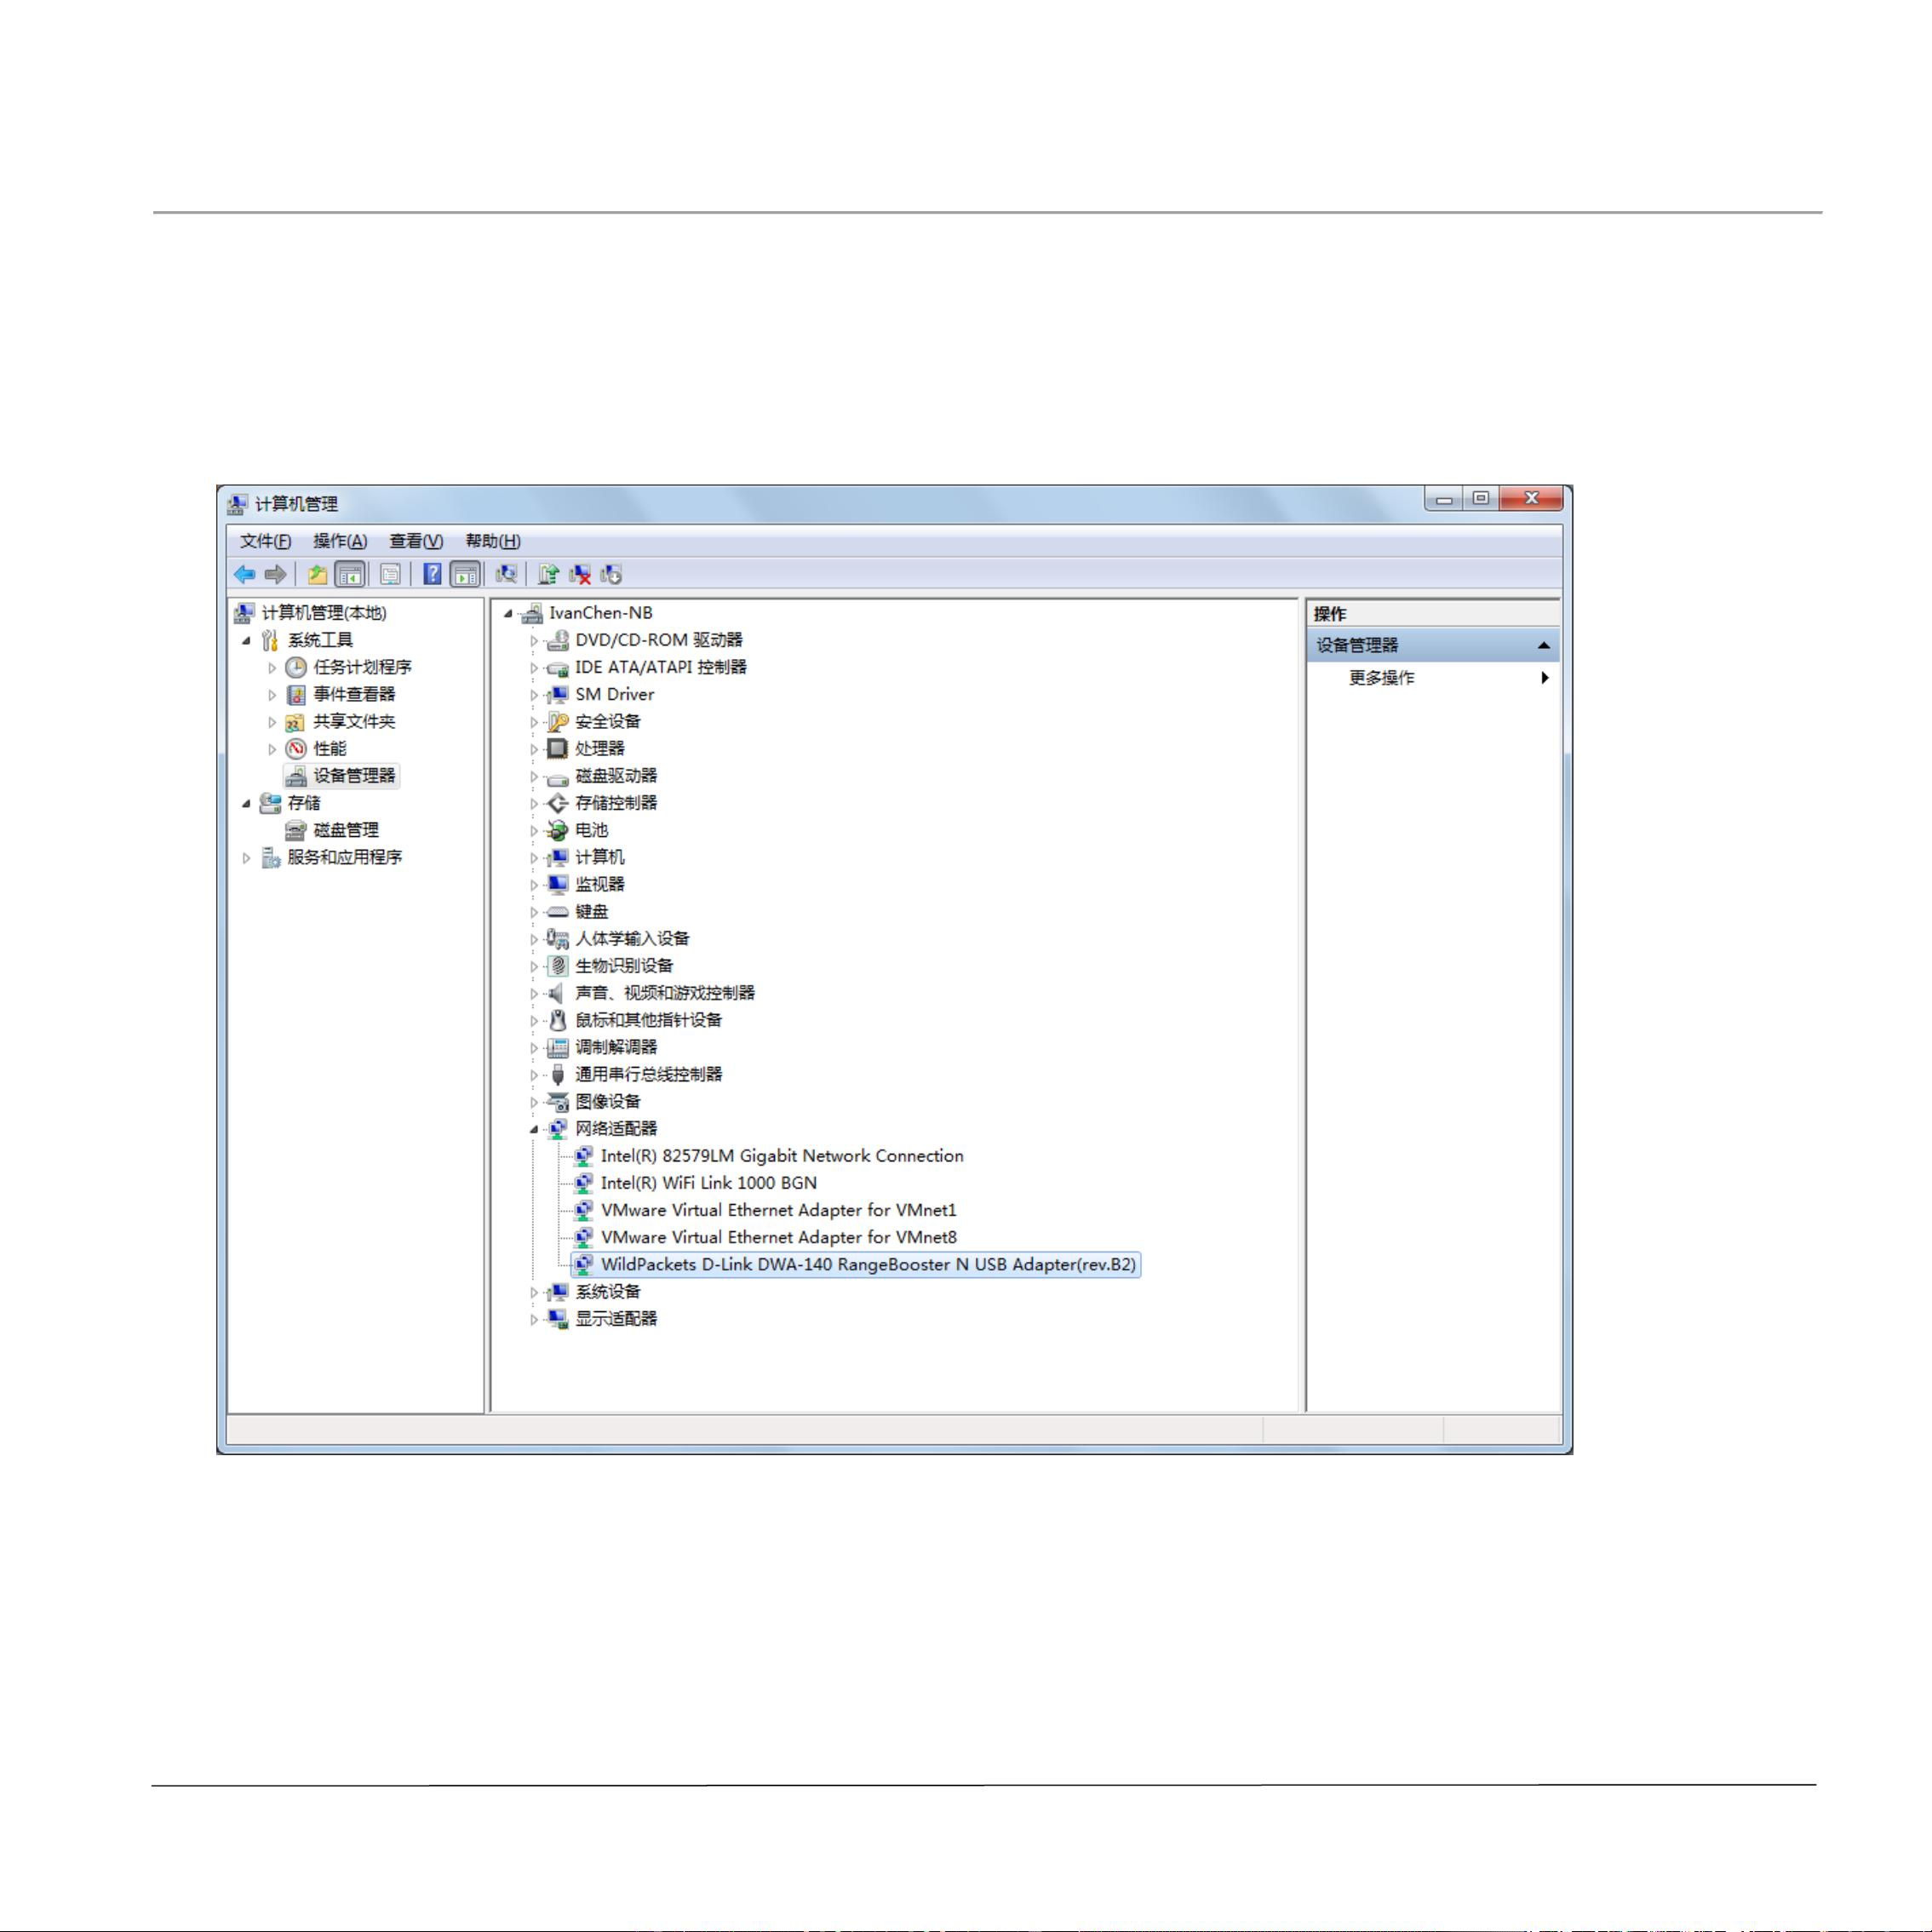
Task: Click the Up one level folder icon
Action: click(x=318, y=575)
